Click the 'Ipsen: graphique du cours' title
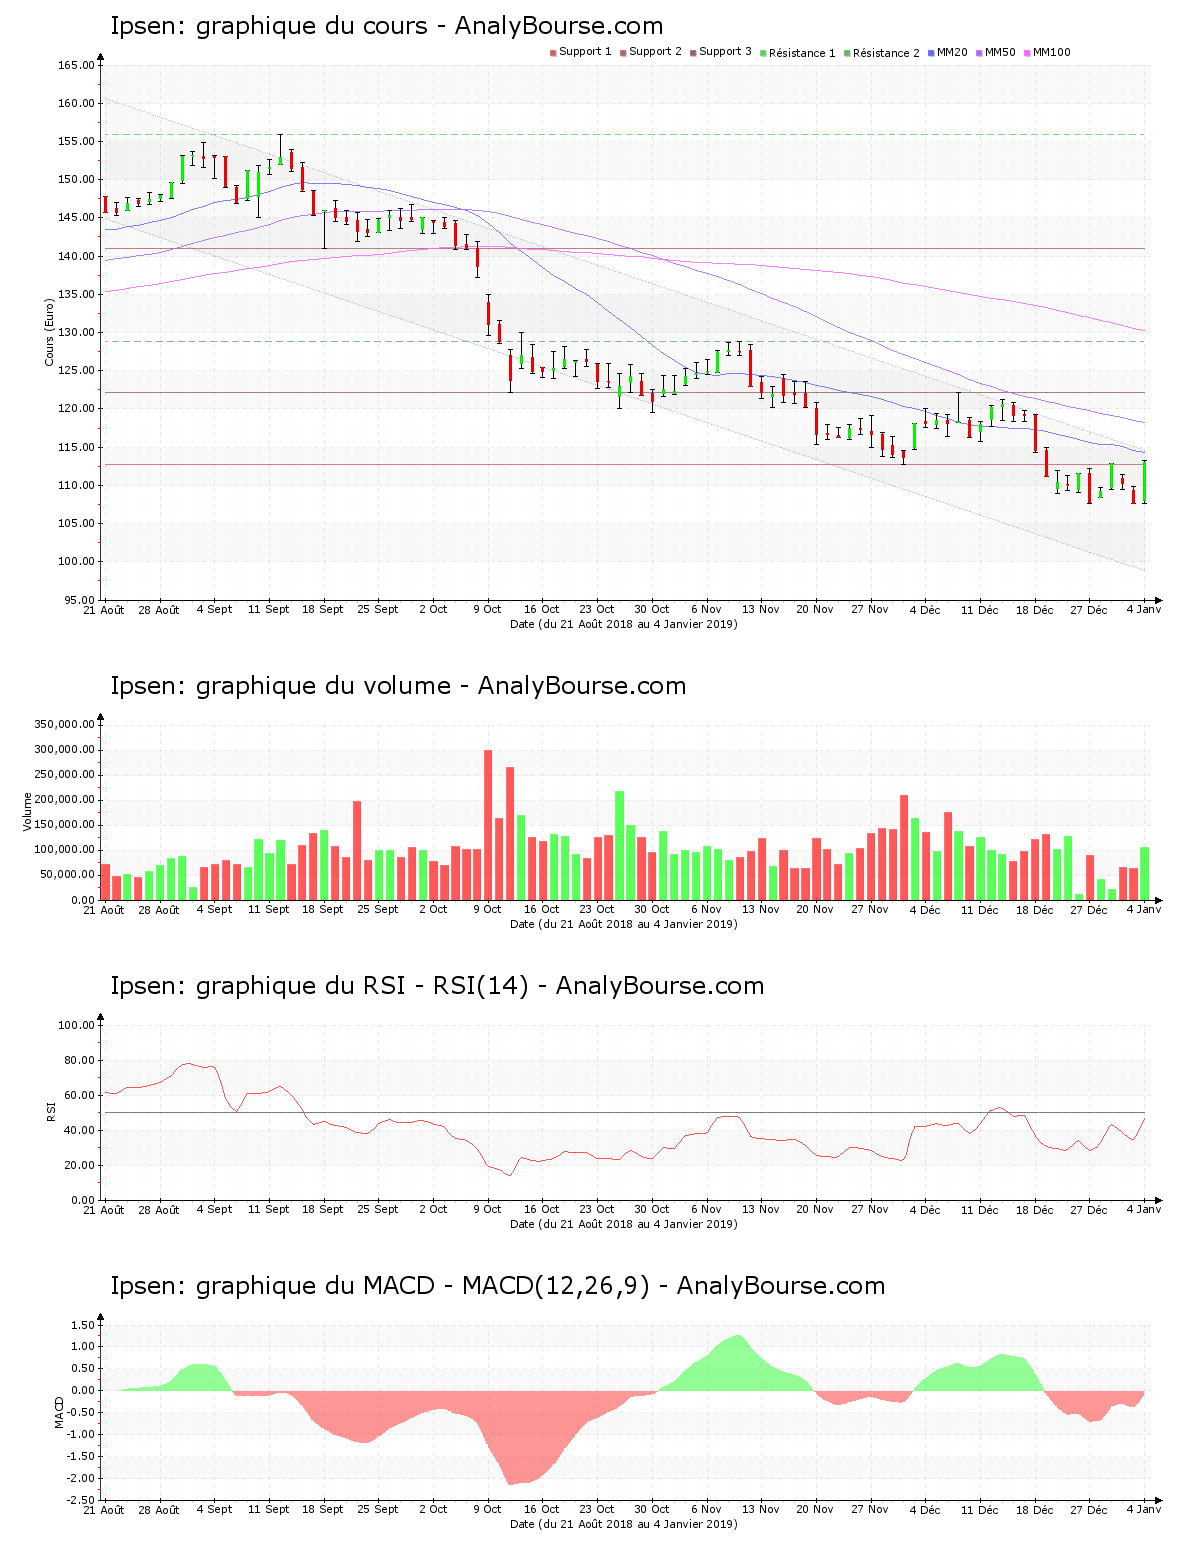The image size is (1200, 1550). click(x=386, y=26)
